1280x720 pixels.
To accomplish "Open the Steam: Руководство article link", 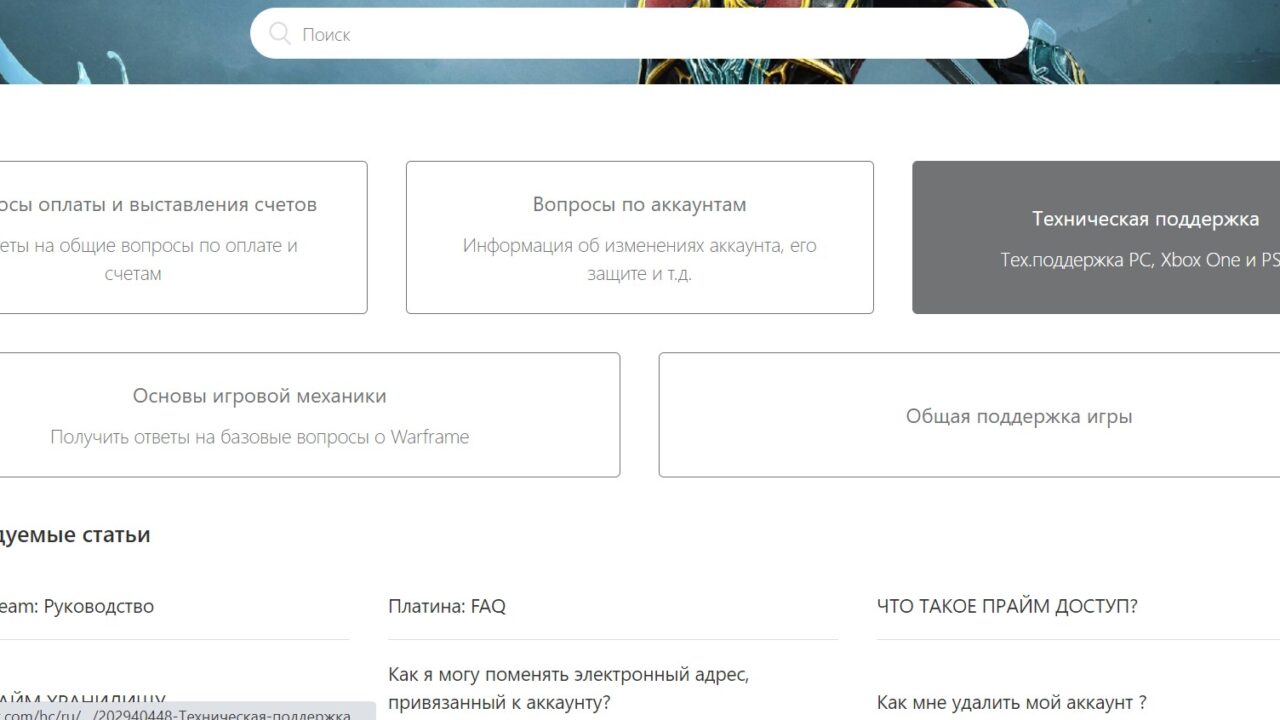I will (77, 606).
